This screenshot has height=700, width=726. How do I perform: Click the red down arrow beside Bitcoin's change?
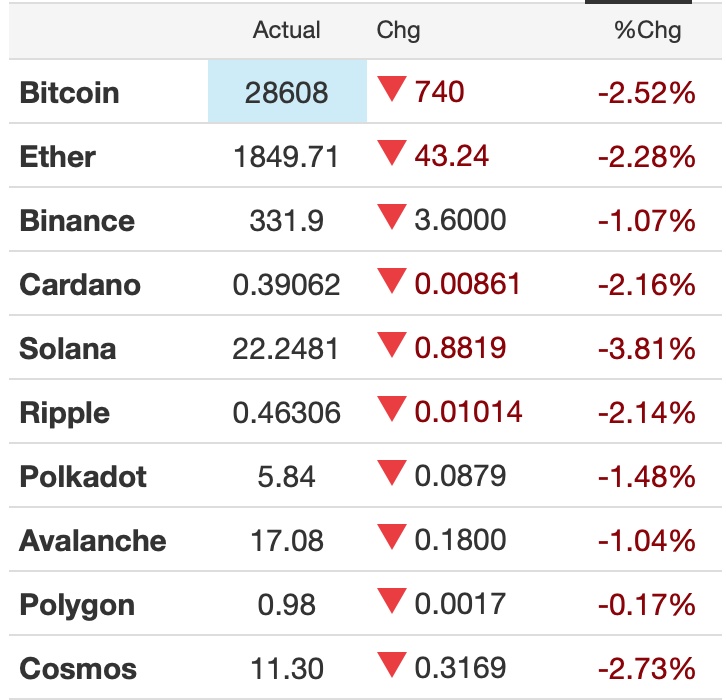390,91
